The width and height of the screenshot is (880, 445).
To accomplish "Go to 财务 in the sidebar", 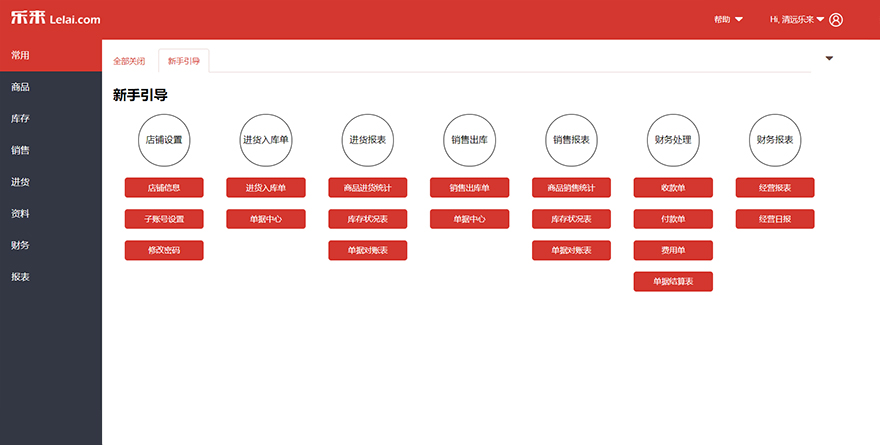I will (x=20, y=245).
